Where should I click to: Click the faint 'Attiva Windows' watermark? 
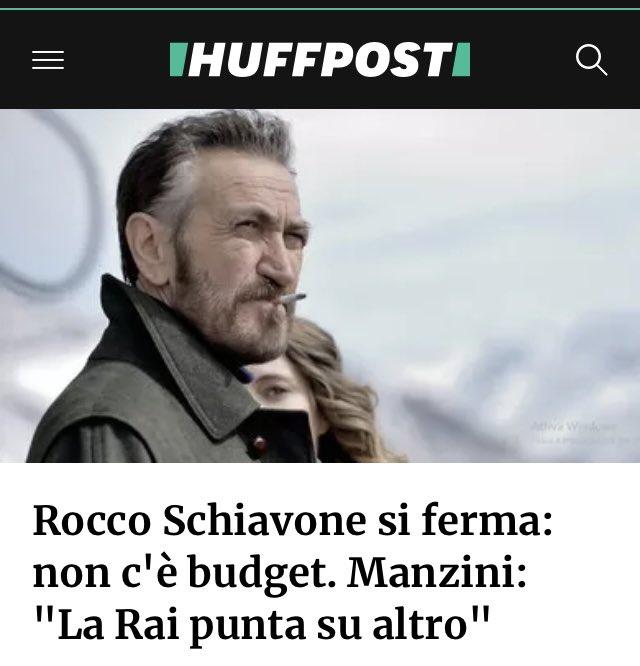[573, 426]
